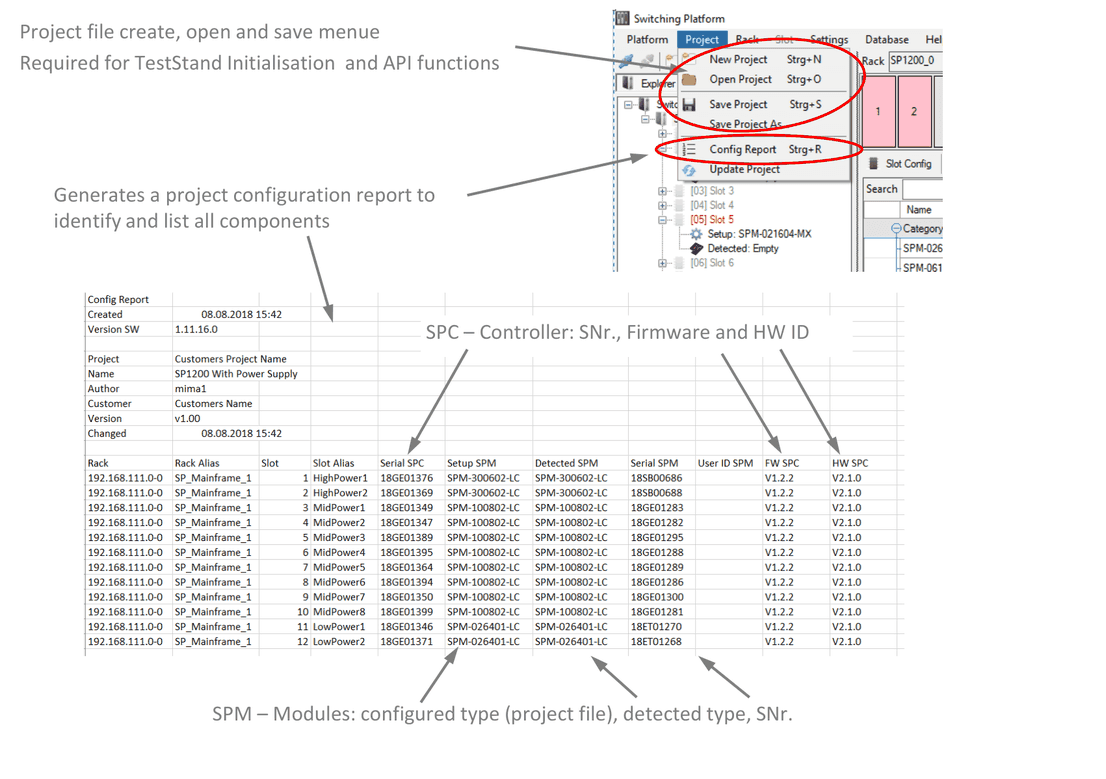1106x779 pixels.
Task: Click the floppy disk Save Project icon
Action: [x=689, y=104]
